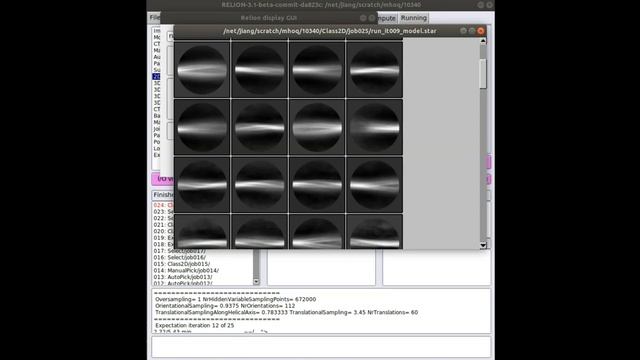The image size is (640, 360).
Task: Click scroll-down arrow of class viewer
Action: 483,245
